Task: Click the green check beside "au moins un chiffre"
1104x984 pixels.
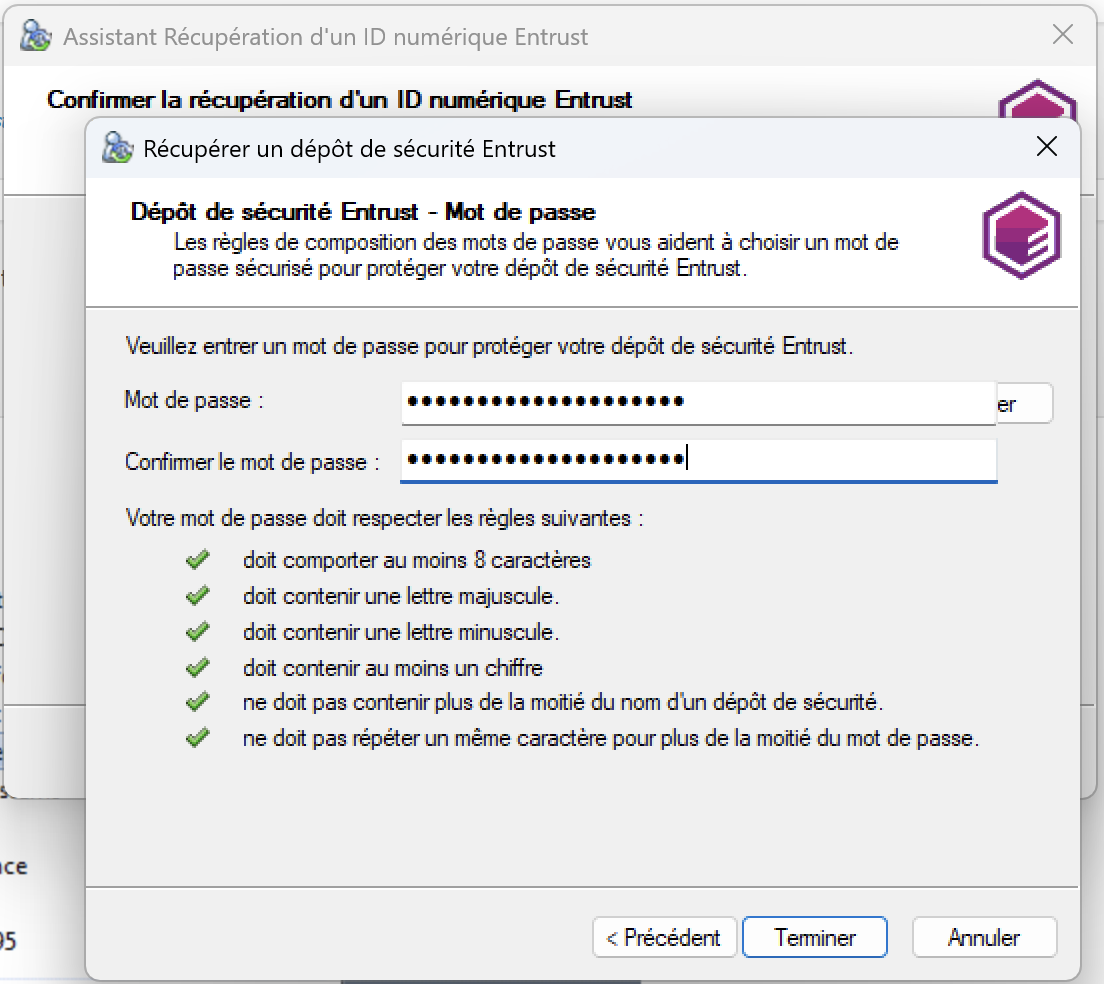Action: point(198,667)
